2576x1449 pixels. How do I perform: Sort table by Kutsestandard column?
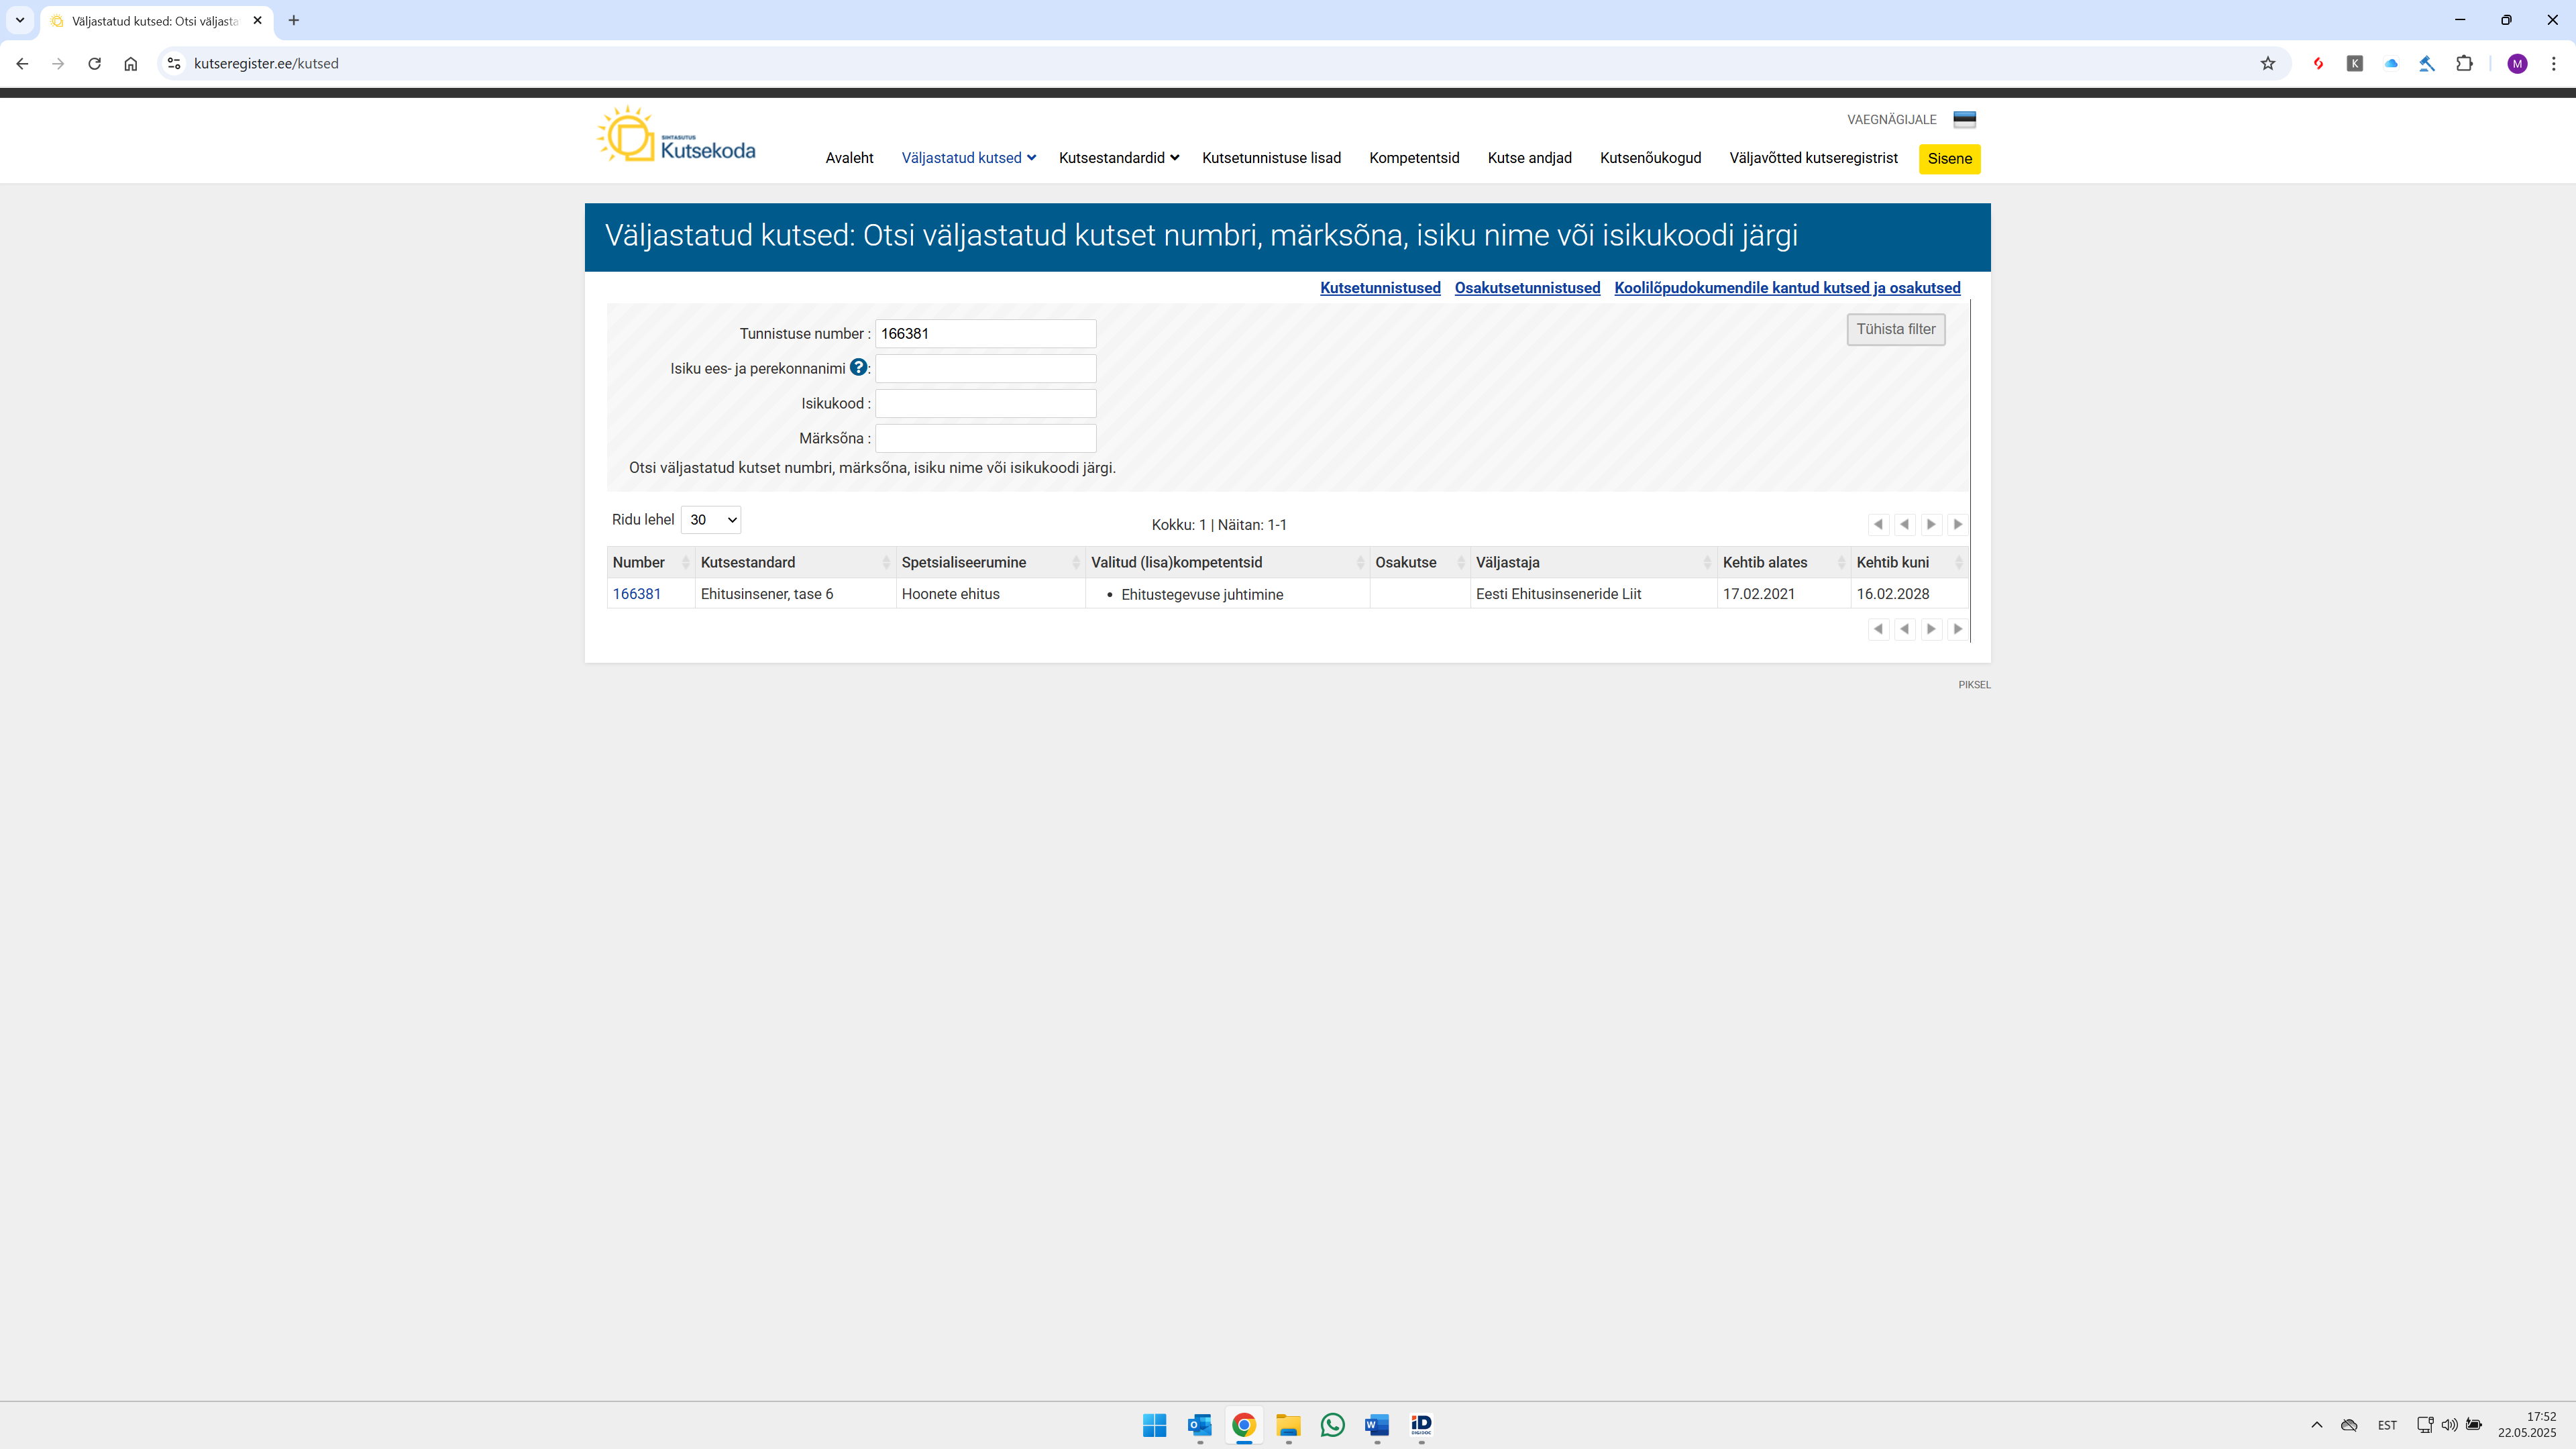coord(795,562)
